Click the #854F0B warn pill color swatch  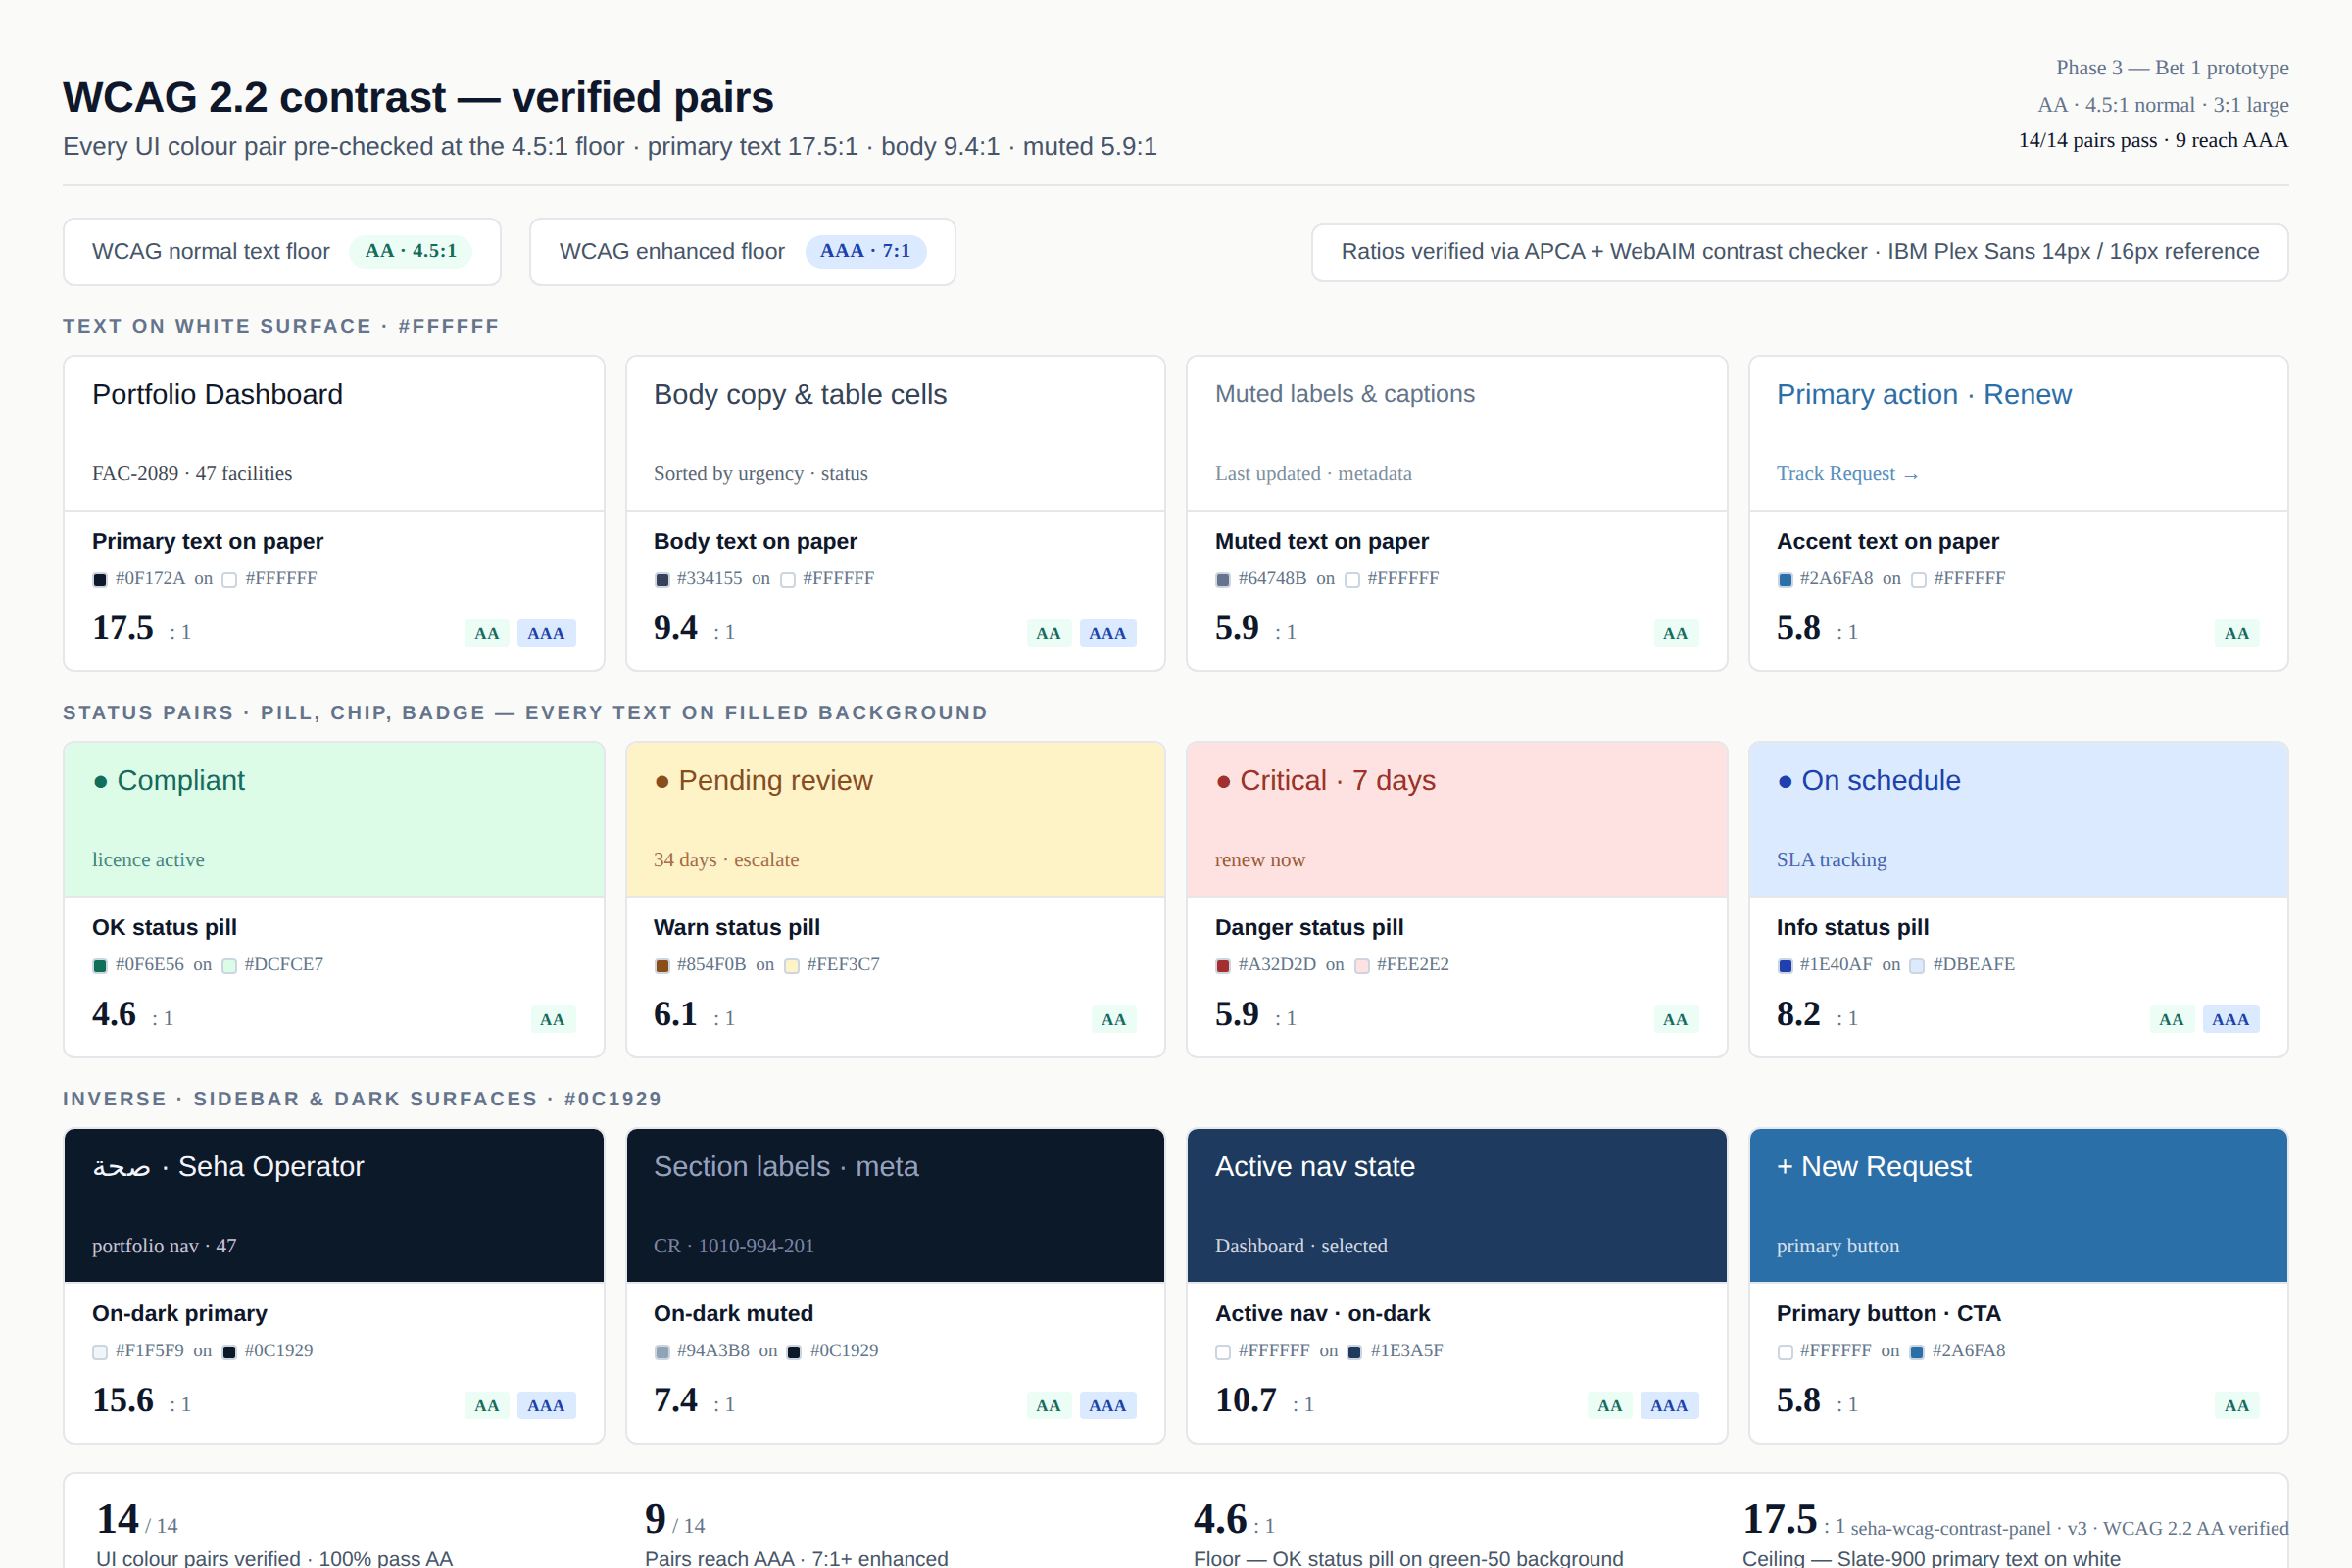[662, 966]
